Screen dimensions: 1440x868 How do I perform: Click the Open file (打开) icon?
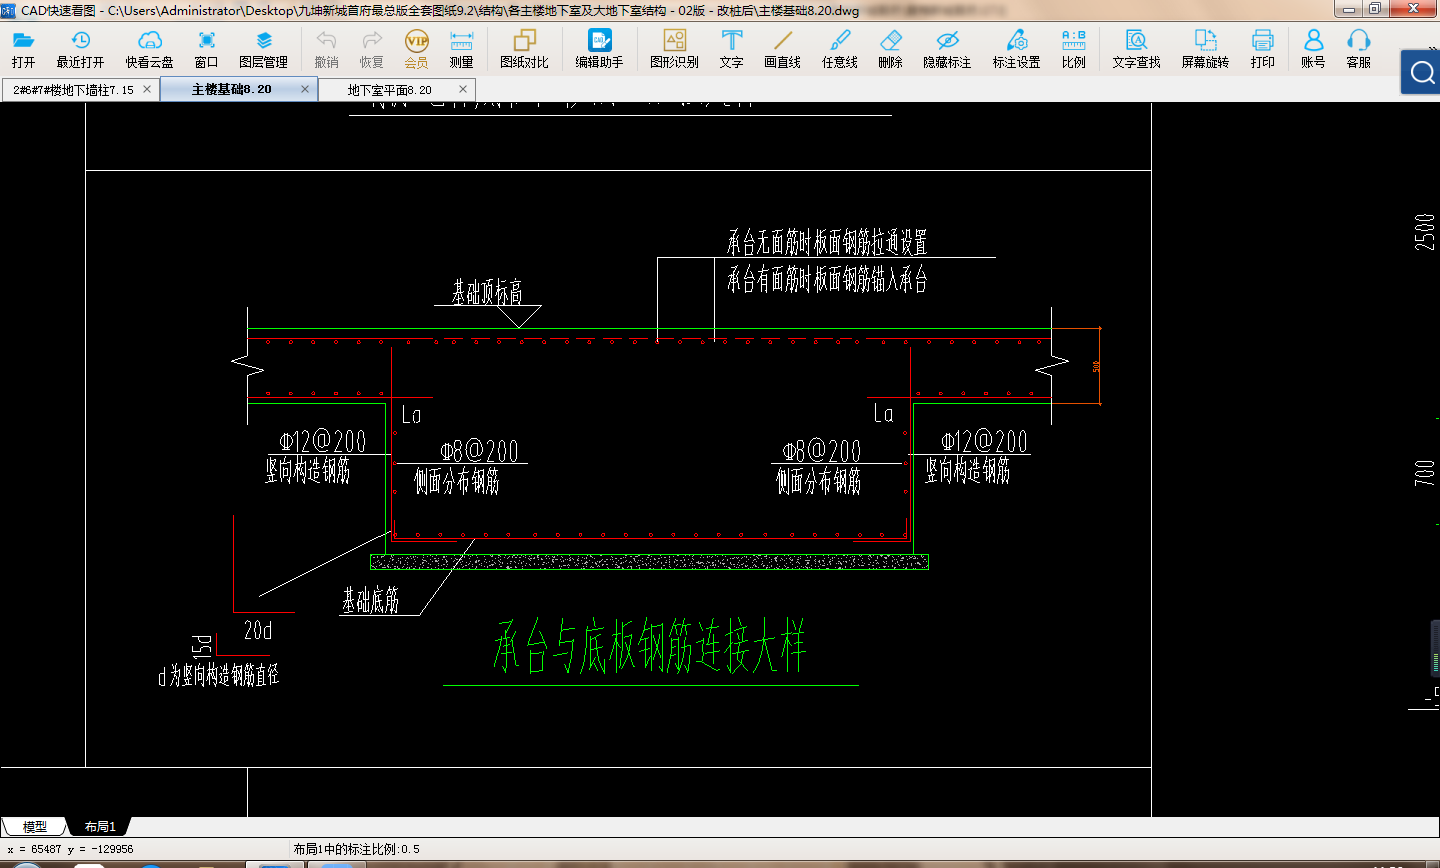[x=24, y=41]
